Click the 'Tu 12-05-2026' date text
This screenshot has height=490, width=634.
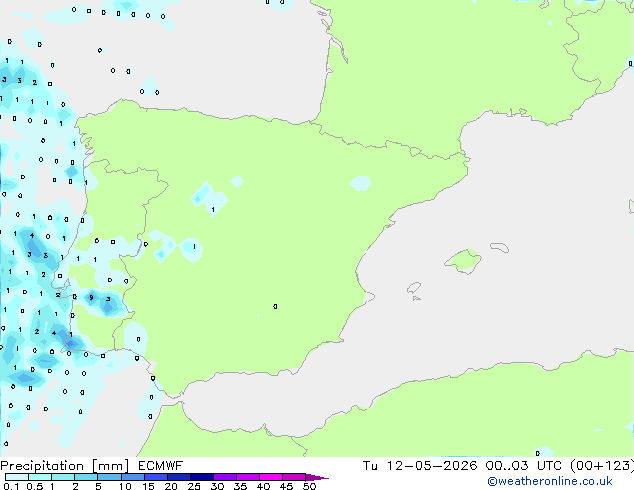(420, 466)
